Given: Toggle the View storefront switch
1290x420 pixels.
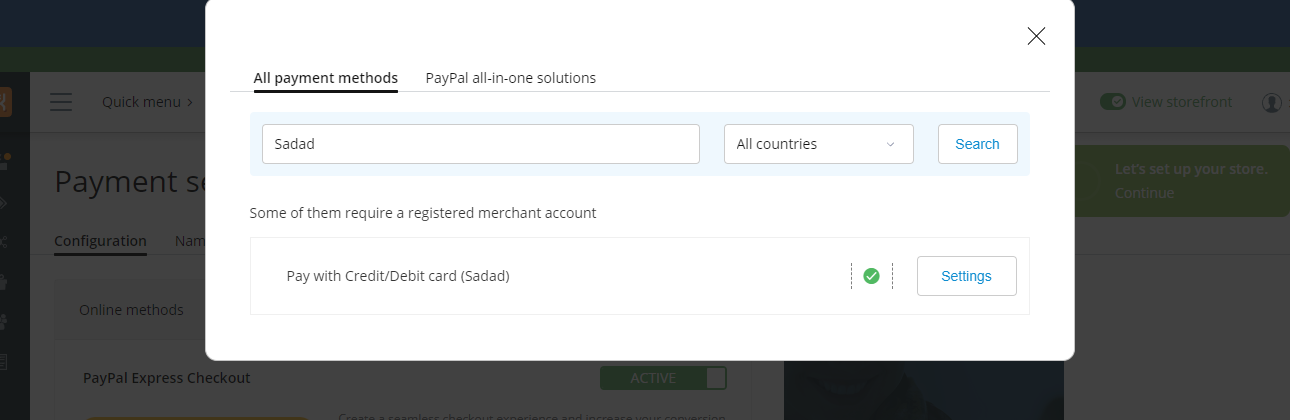Looking at the screenshot, I should (1112, 102).
